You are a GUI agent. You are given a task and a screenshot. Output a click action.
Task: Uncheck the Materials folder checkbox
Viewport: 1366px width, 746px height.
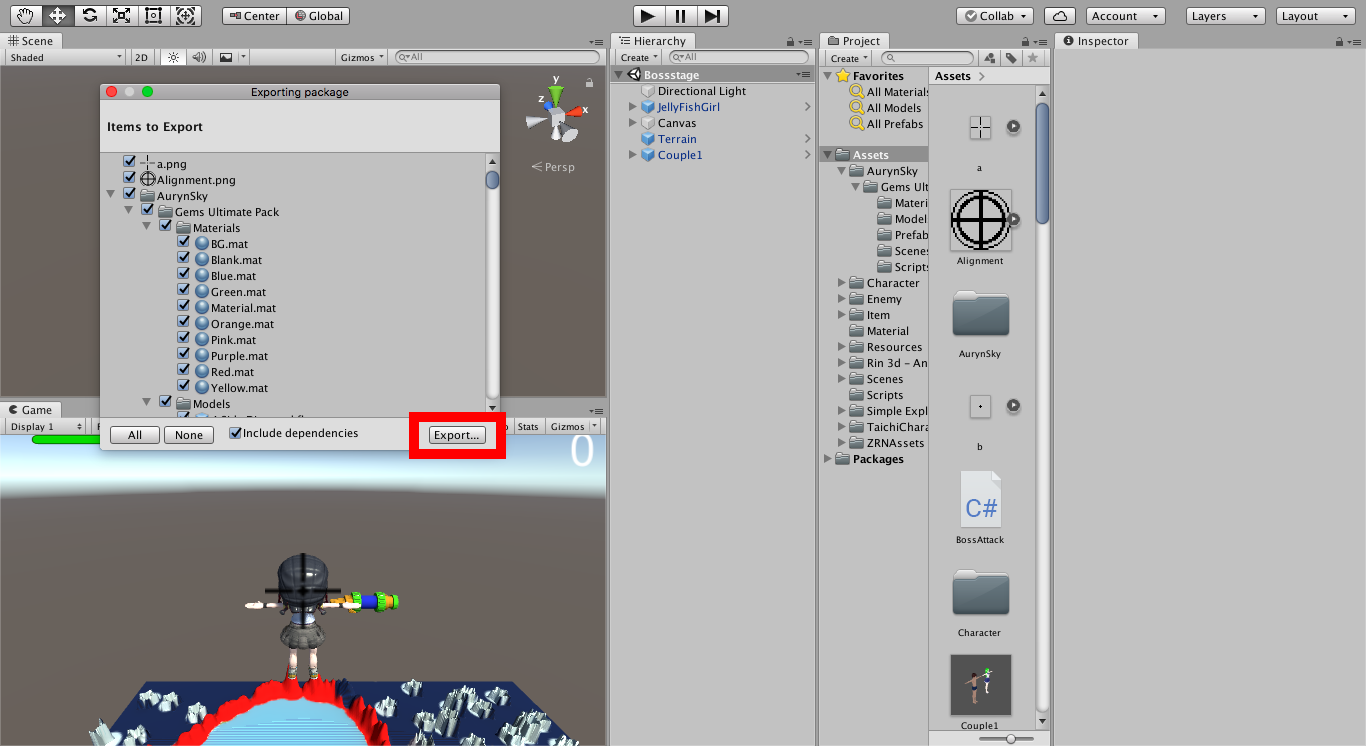tap(165, 225)
